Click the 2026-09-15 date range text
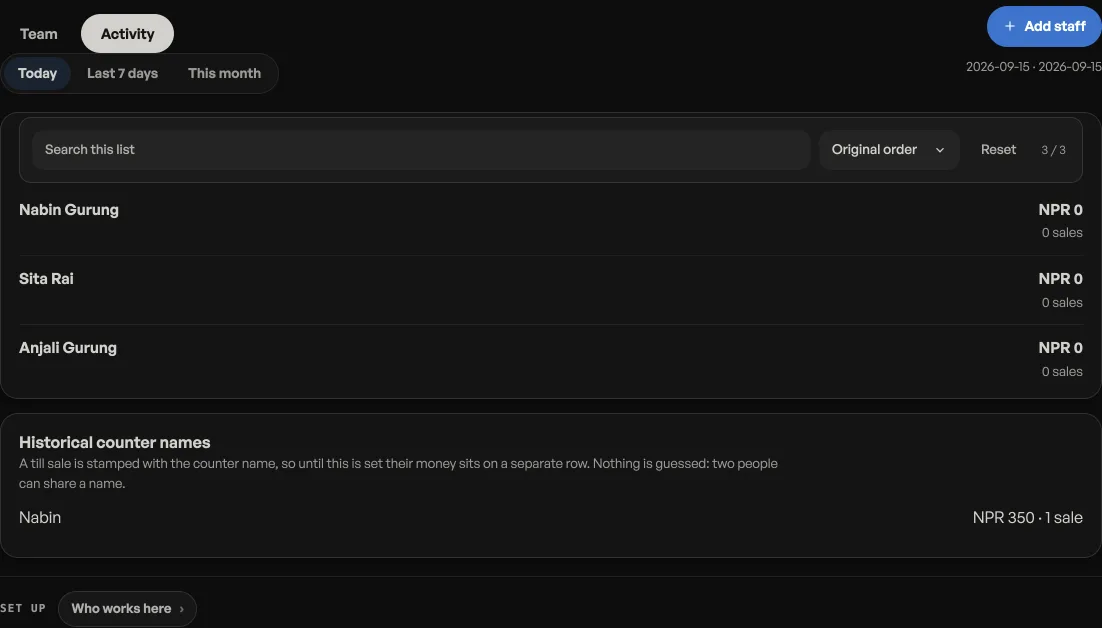 point(1034,67)
